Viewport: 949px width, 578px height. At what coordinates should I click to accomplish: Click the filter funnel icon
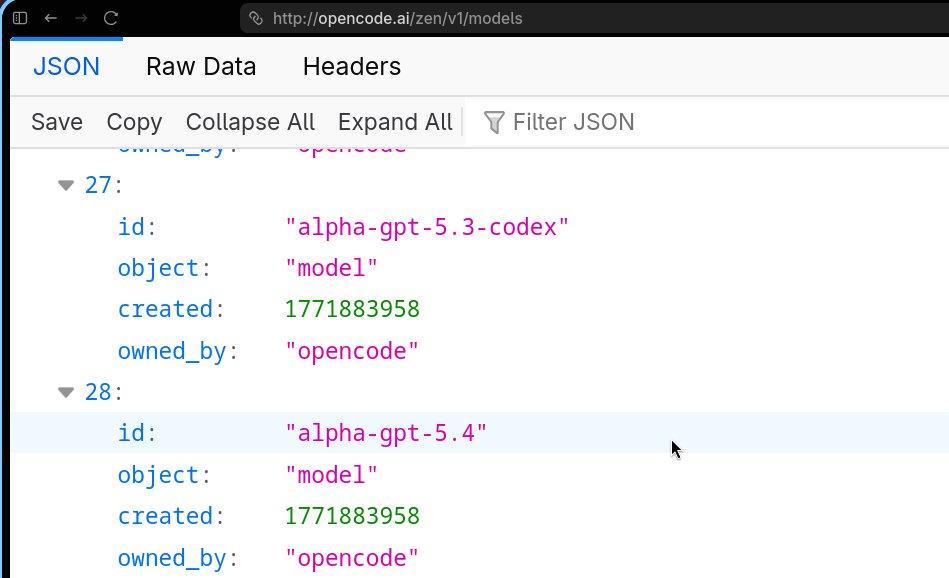(x=493, y=122)
